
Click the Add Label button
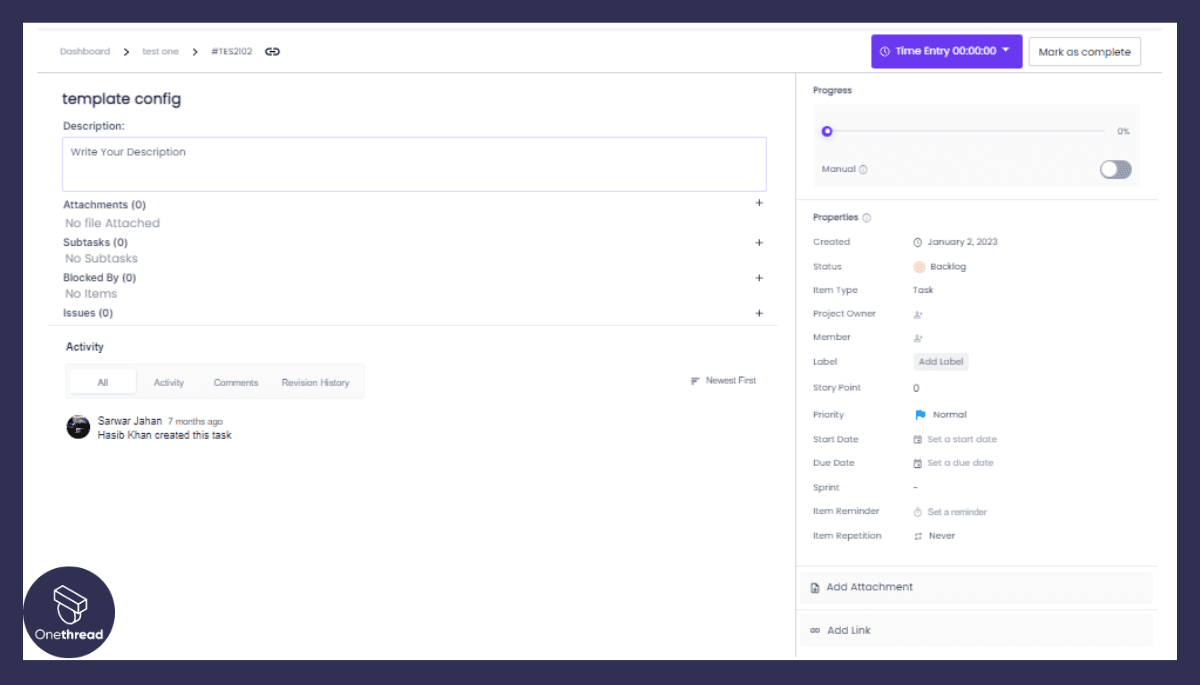pos(941,362)
